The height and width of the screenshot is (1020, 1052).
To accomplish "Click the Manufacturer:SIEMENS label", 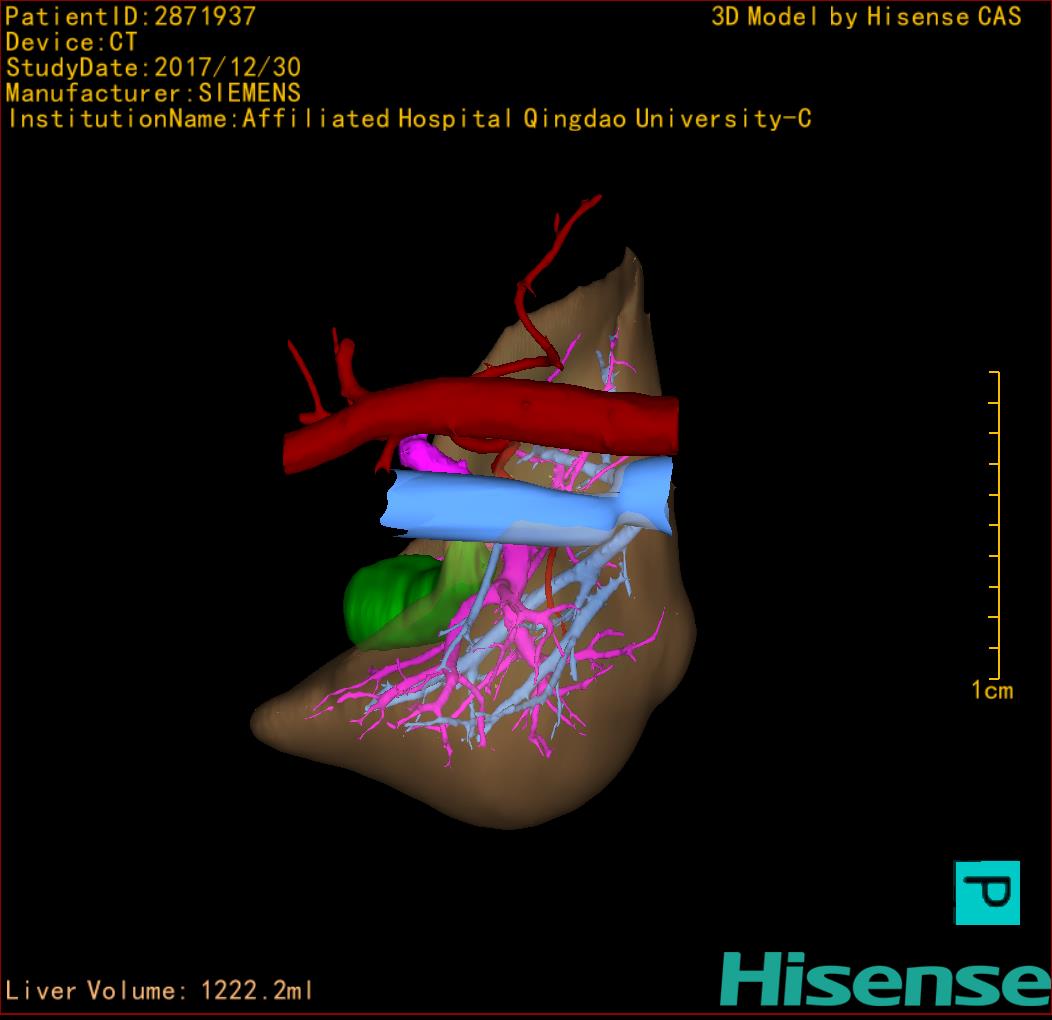I will (153, 93).
